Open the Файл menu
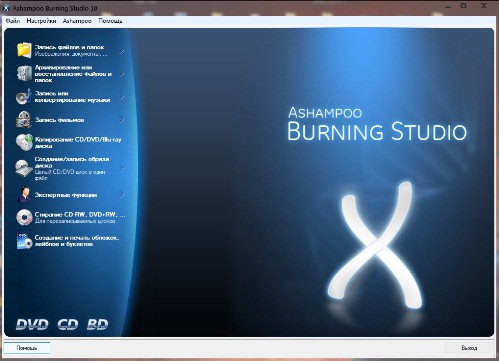Viewport: 499px width, 361px height. [x=13, y=21]
